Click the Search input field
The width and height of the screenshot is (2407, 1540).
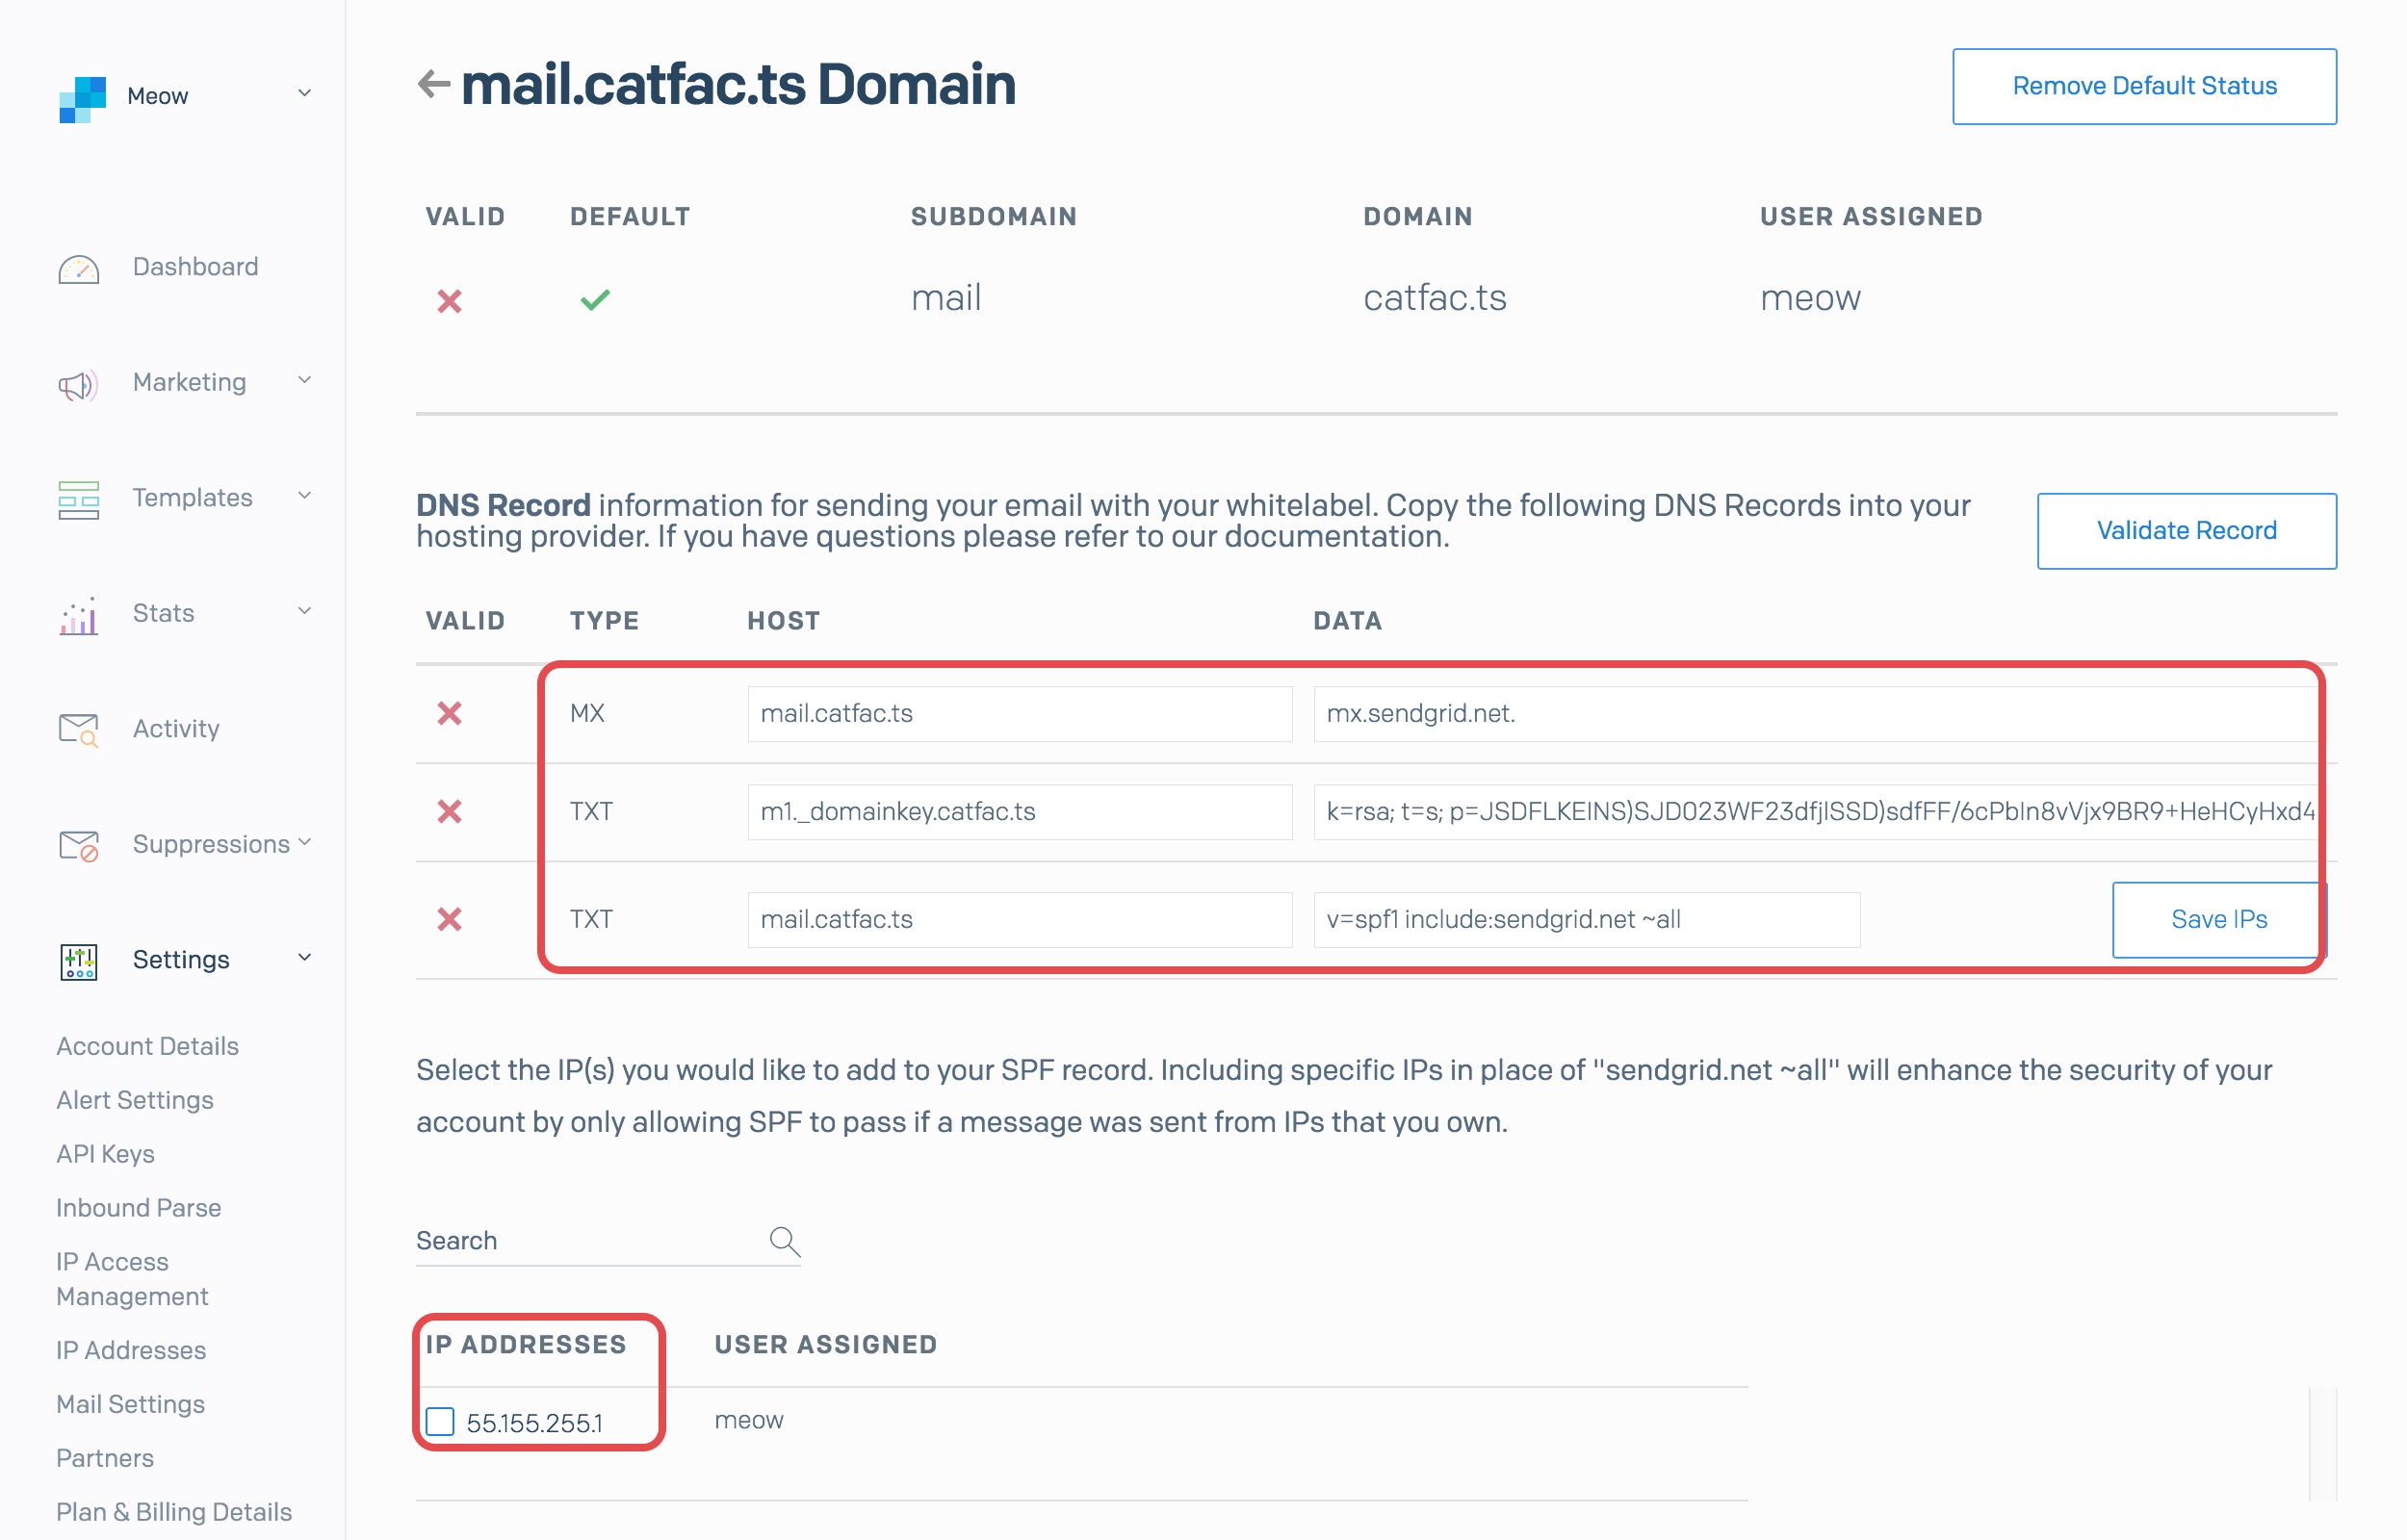pos(595,1239)
